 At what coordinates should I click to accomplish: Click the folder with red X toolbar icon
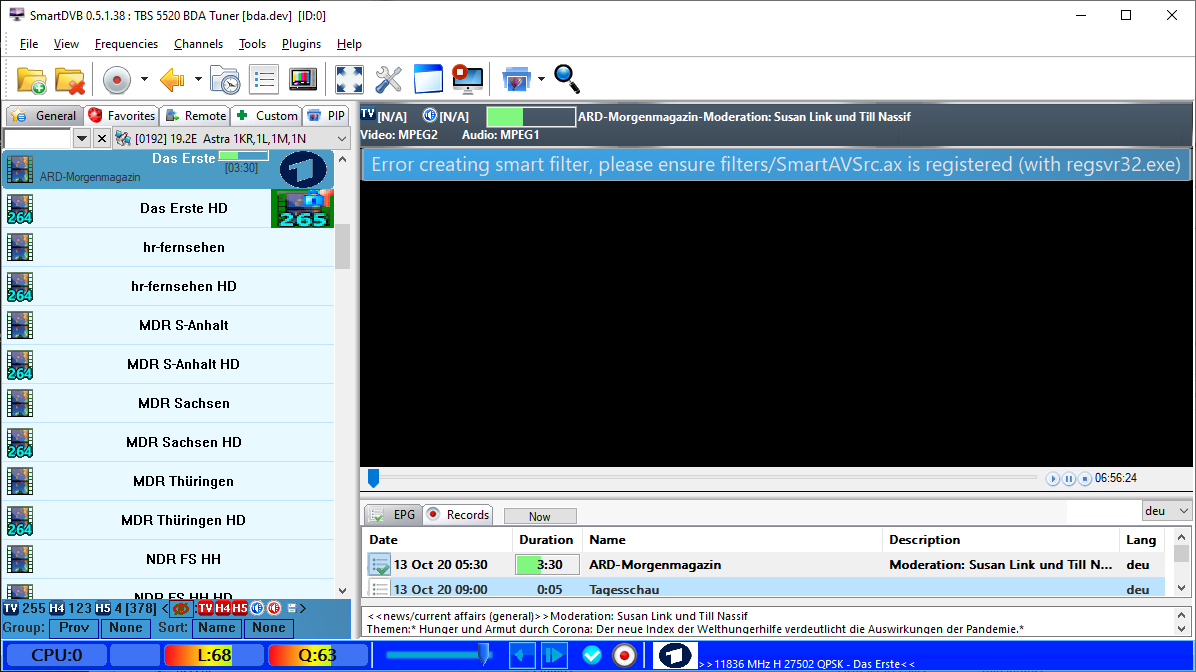pos(69,79)
